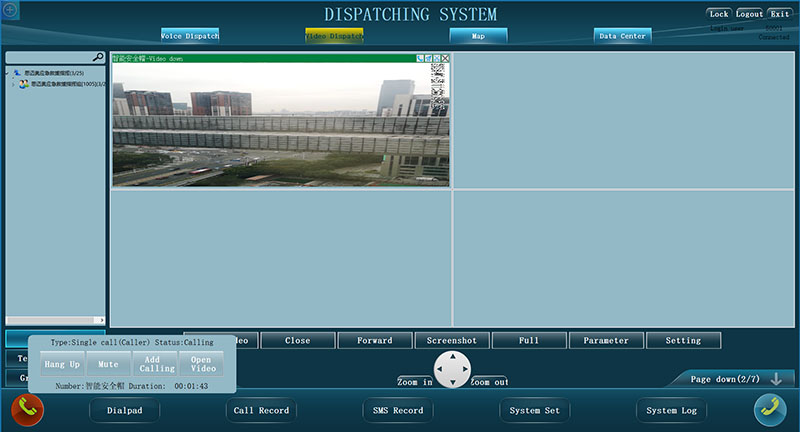Image resolution: width=800 pixels, height=432 pixels.
Task: Click the search magnifier icon in the sidebar
Action: coord(98,58)
